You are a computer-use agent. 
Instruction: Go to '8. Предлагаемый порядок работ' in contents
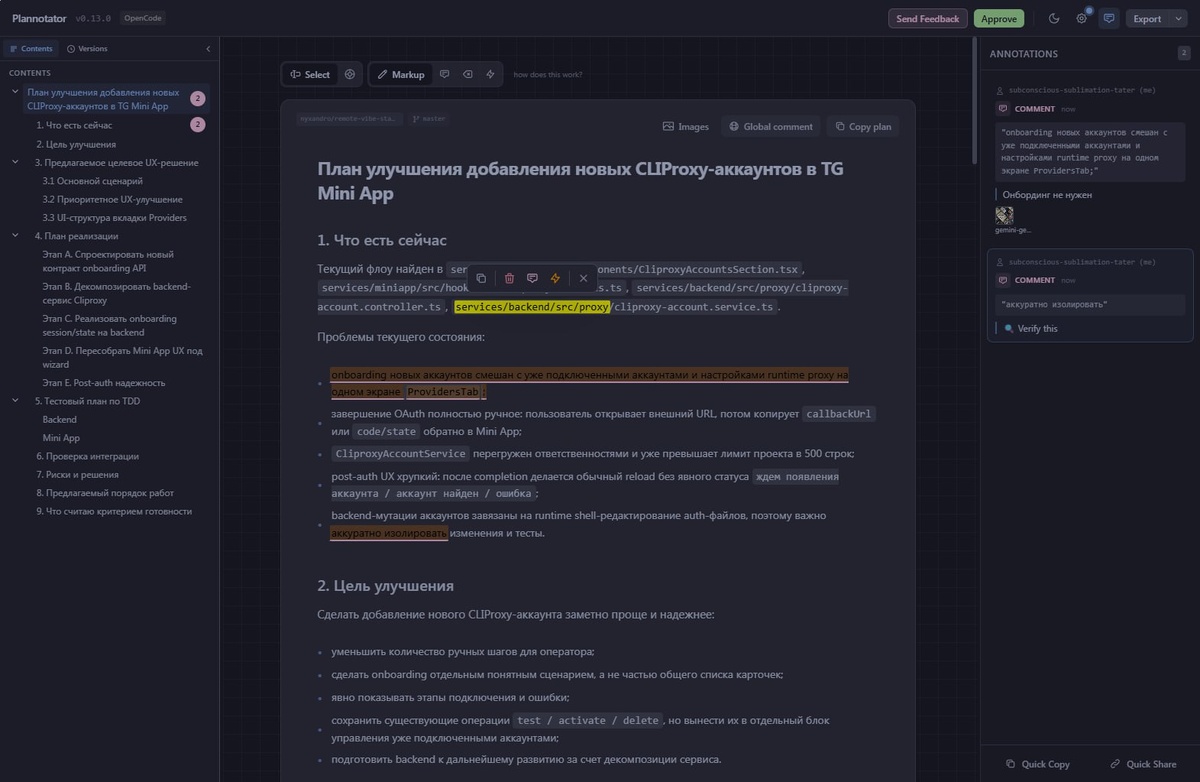[104, 492]
